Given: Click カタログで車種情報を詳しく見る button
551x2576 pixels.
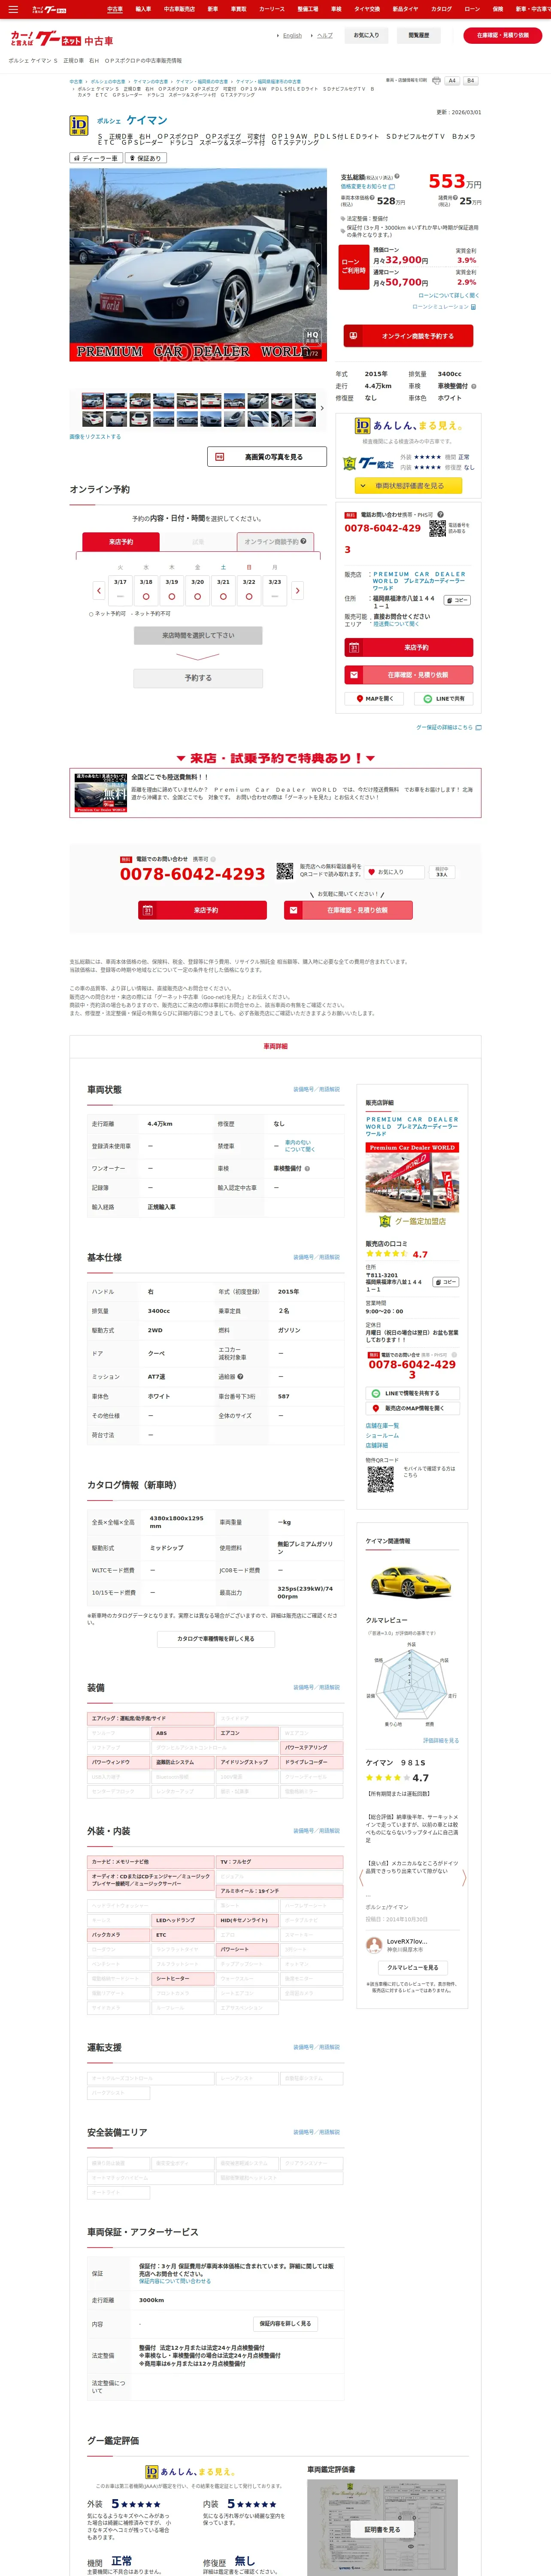Looking at the screenshot, I should (x=216, y=1639).
